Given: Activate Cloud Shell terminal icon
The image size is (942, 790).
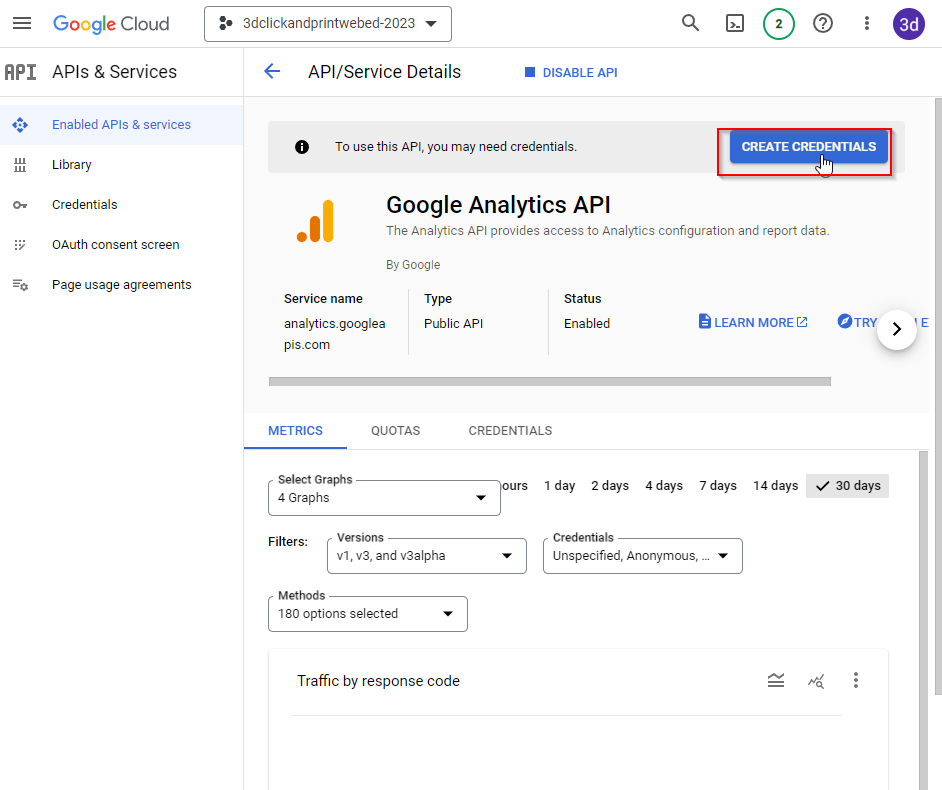Looking at the screenshot, I should point(735,23).
